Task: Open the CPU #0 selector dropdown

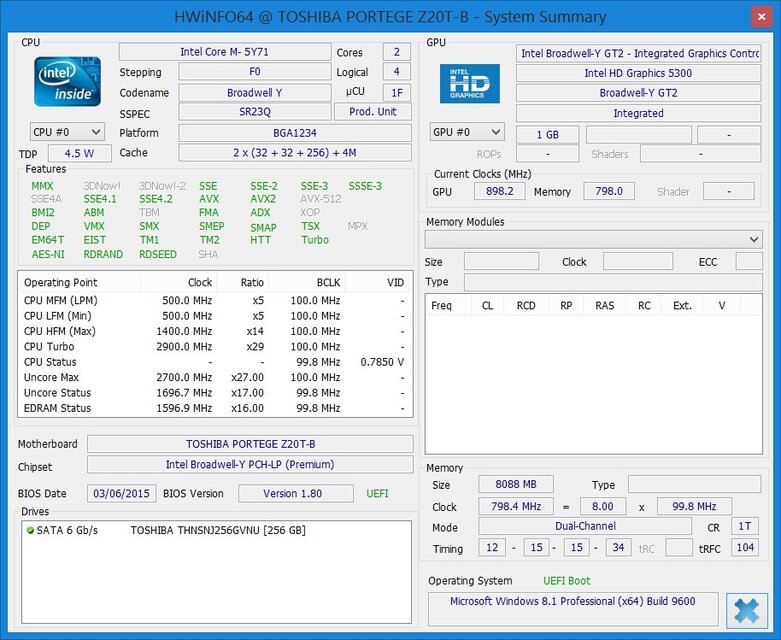Action: click(67, 132)
